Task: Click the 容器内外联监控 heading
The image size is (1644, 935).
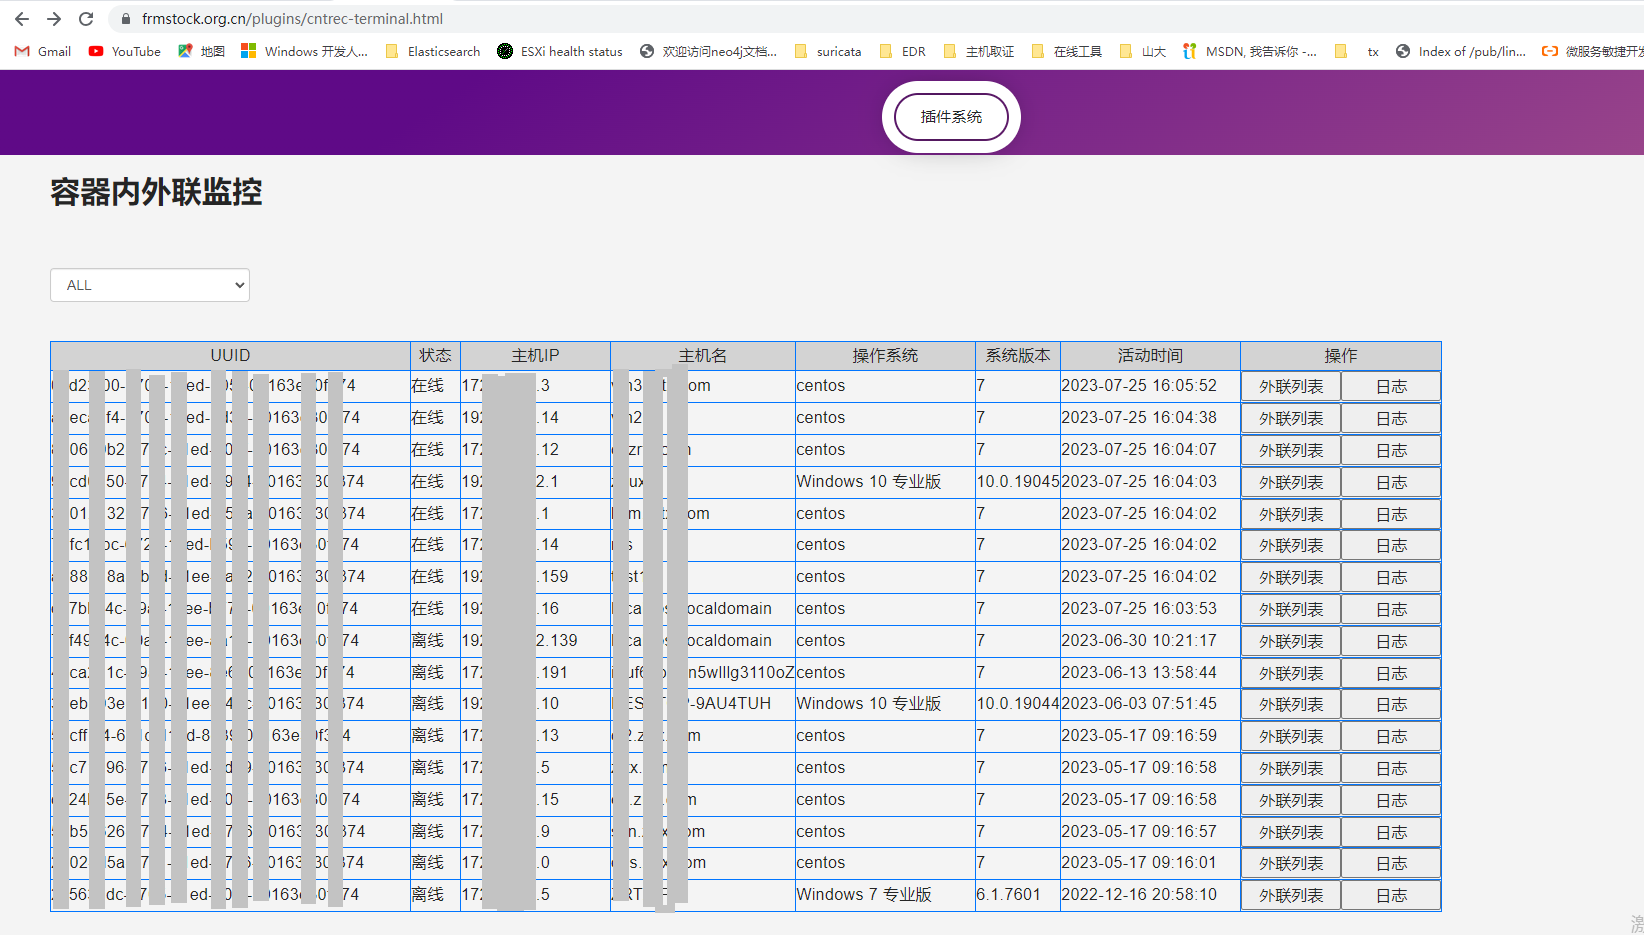Action: point(156,192)
